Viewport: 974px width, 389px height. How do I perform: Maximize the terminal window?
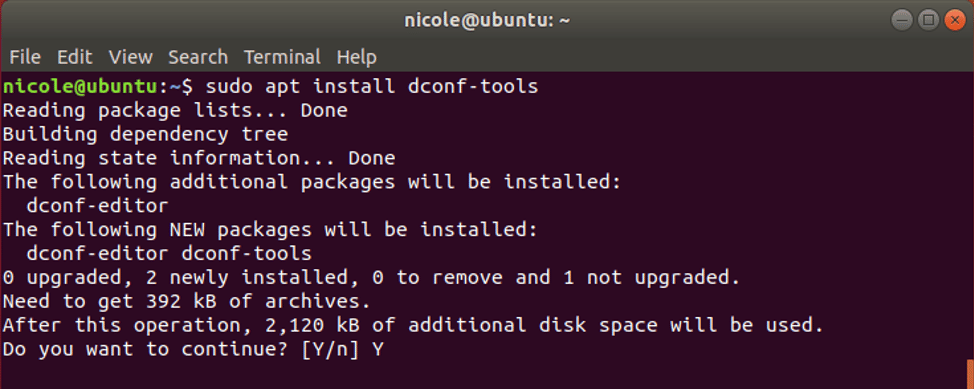(x=928, y=21)
